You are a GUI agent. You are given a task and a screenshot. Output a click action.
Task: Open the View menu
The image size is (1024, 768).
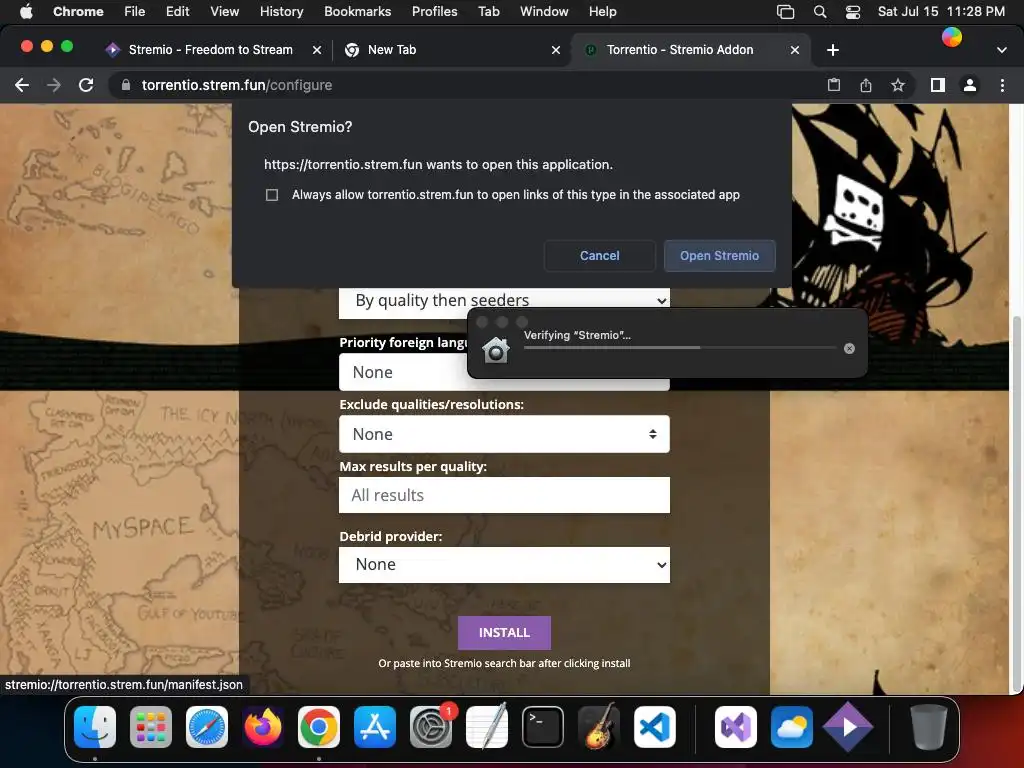[225, 12]
